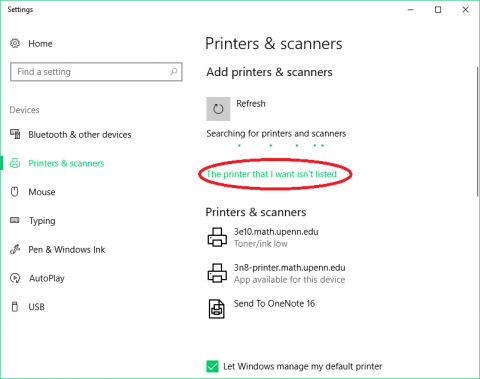Image resolution: width=480 pixels, height=379 pixels.
Task: Click the 3e10.math.upenn.edu printer icon
Action: tap(217, 237)
